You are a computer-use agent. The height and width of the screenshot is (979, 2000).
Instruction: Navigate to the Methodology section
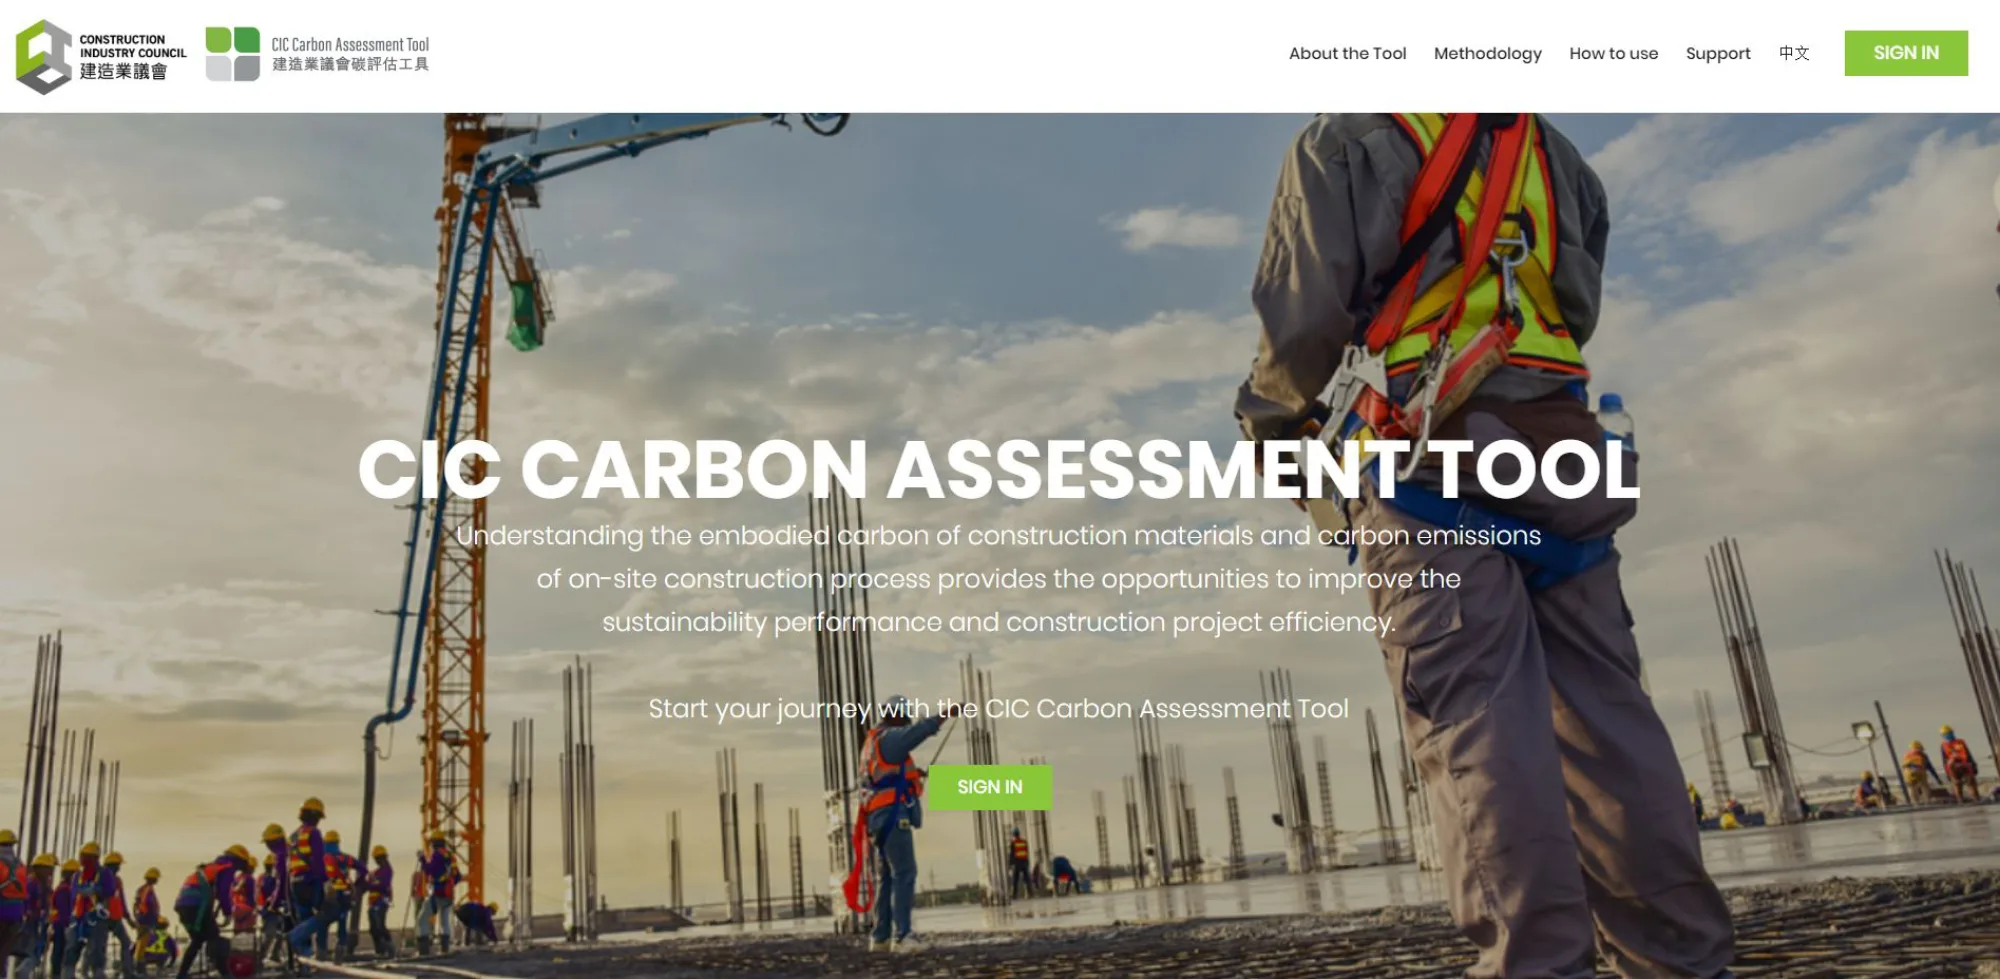point(1488,54)
